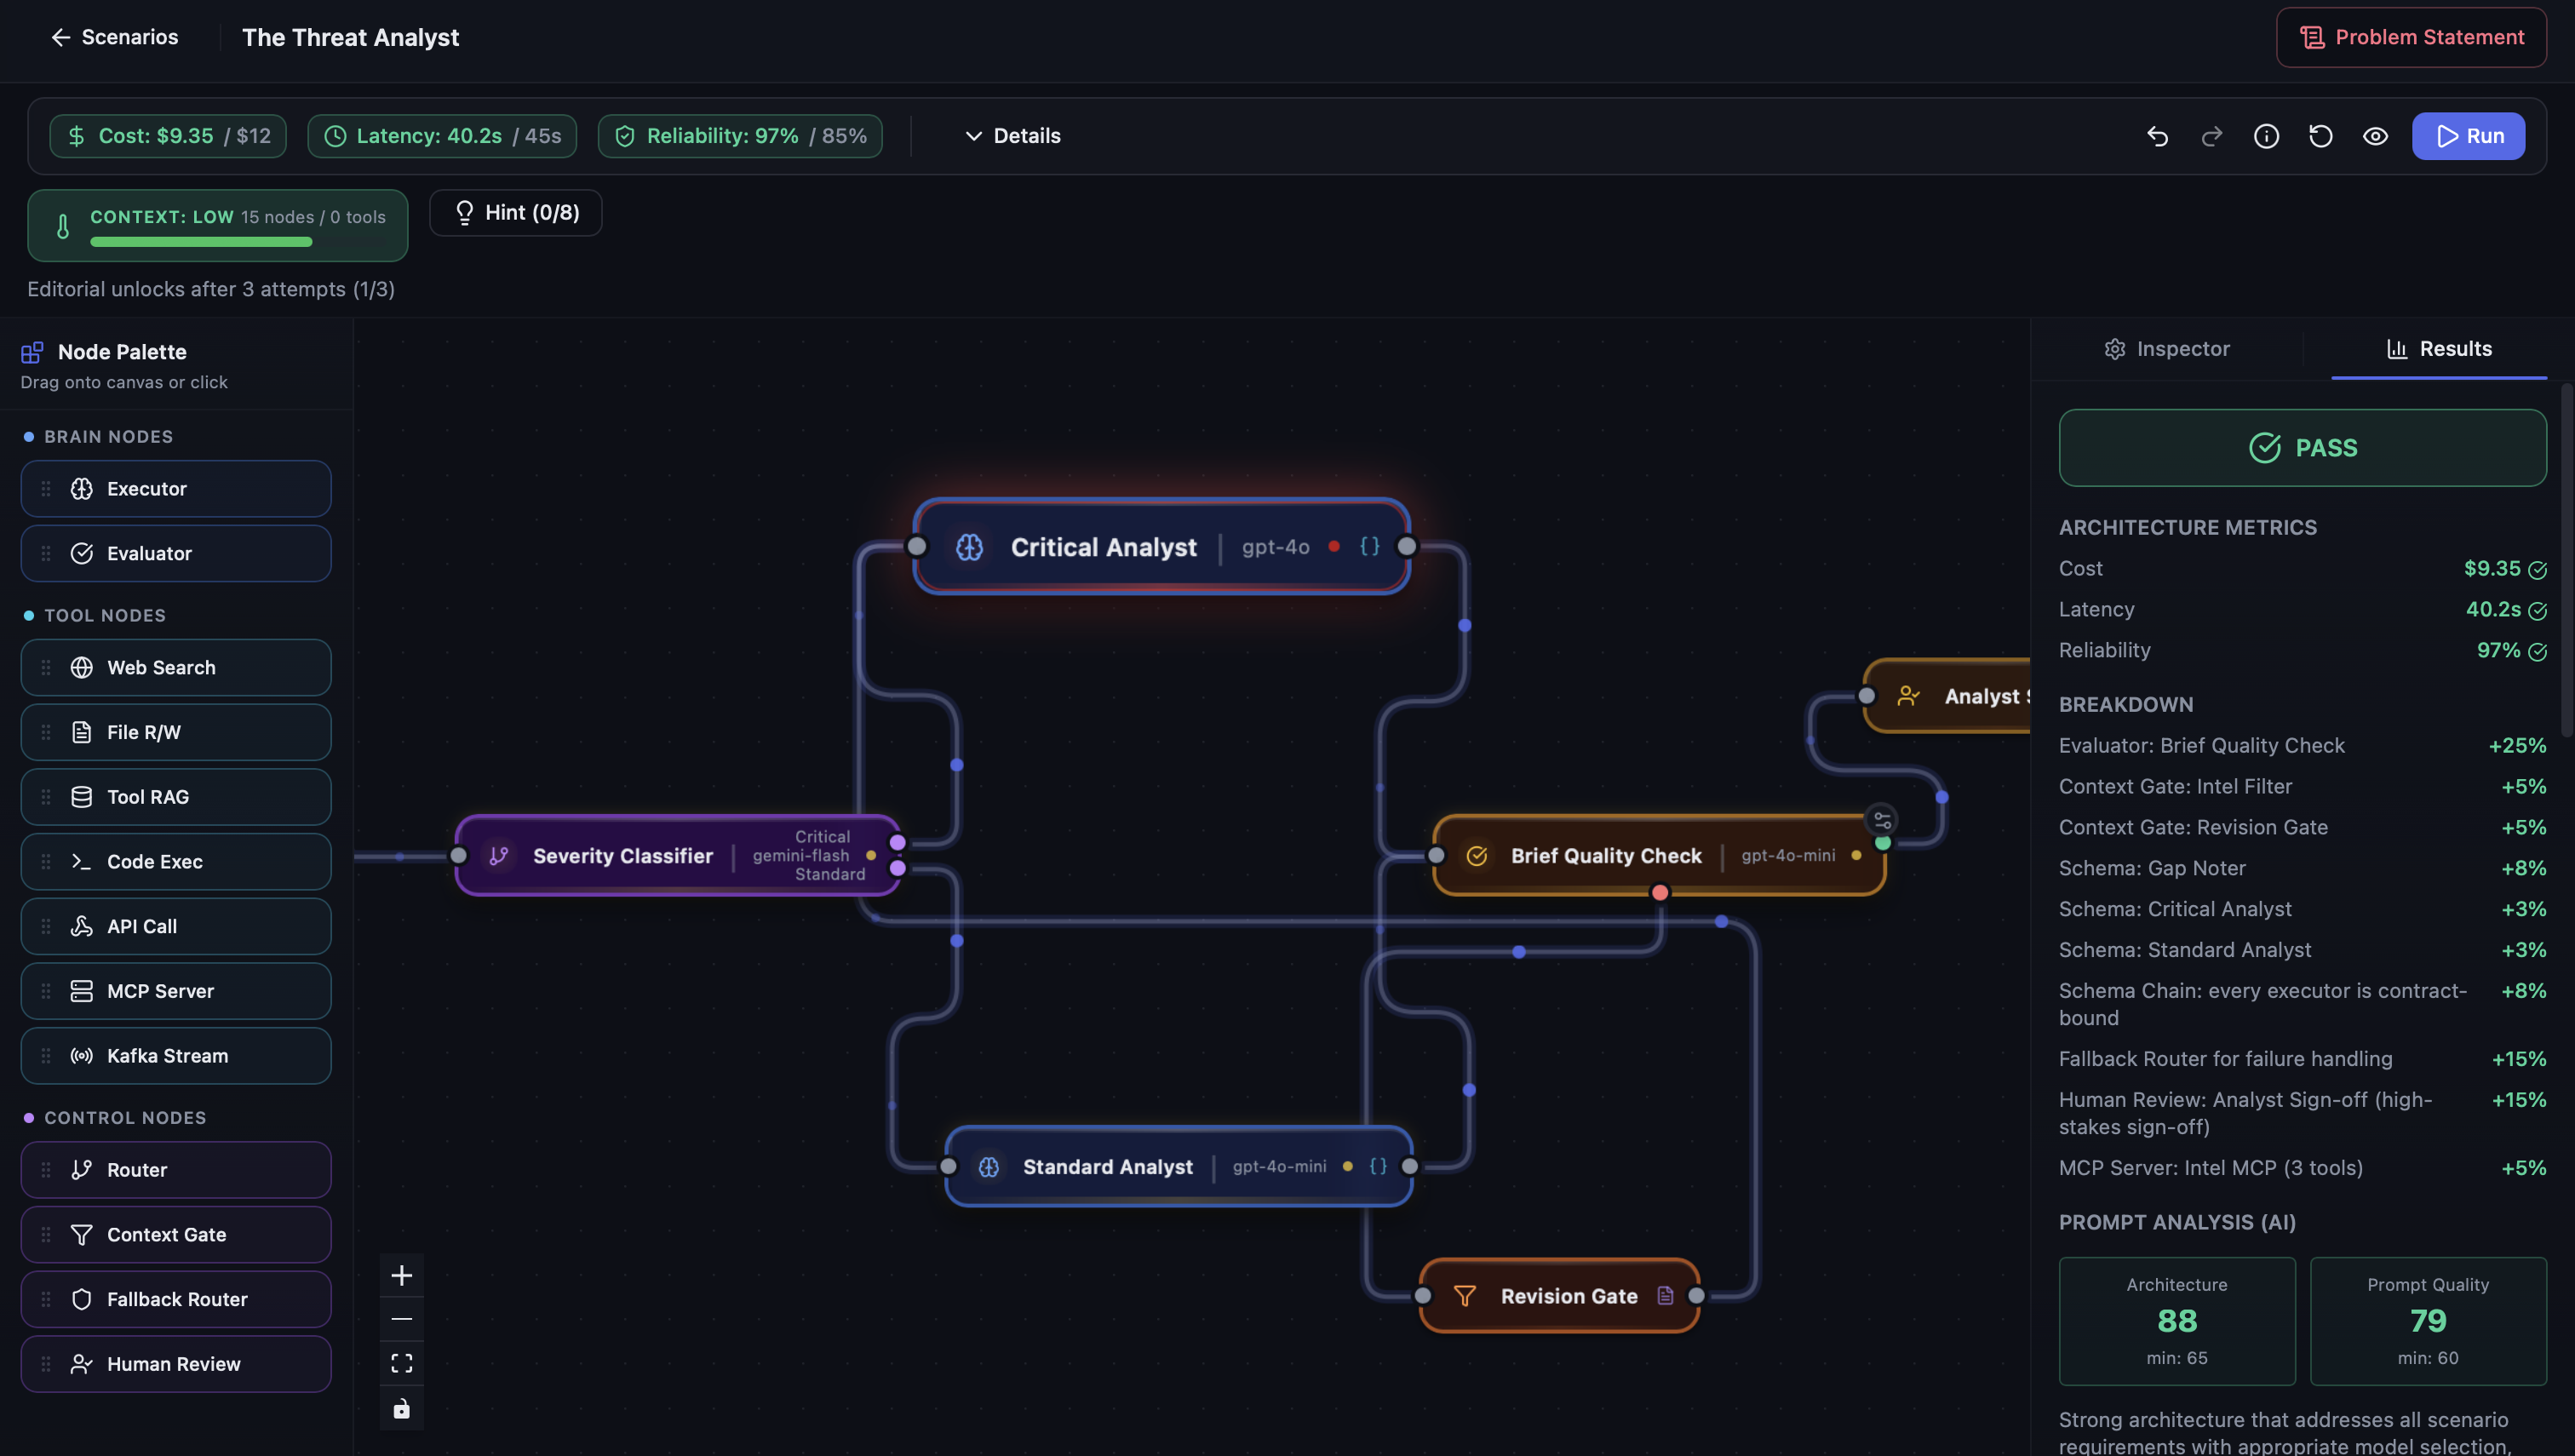This screenshot has width=2575, height=1456.
Task: Toggle the eye preview icon
Action: 2375,136
